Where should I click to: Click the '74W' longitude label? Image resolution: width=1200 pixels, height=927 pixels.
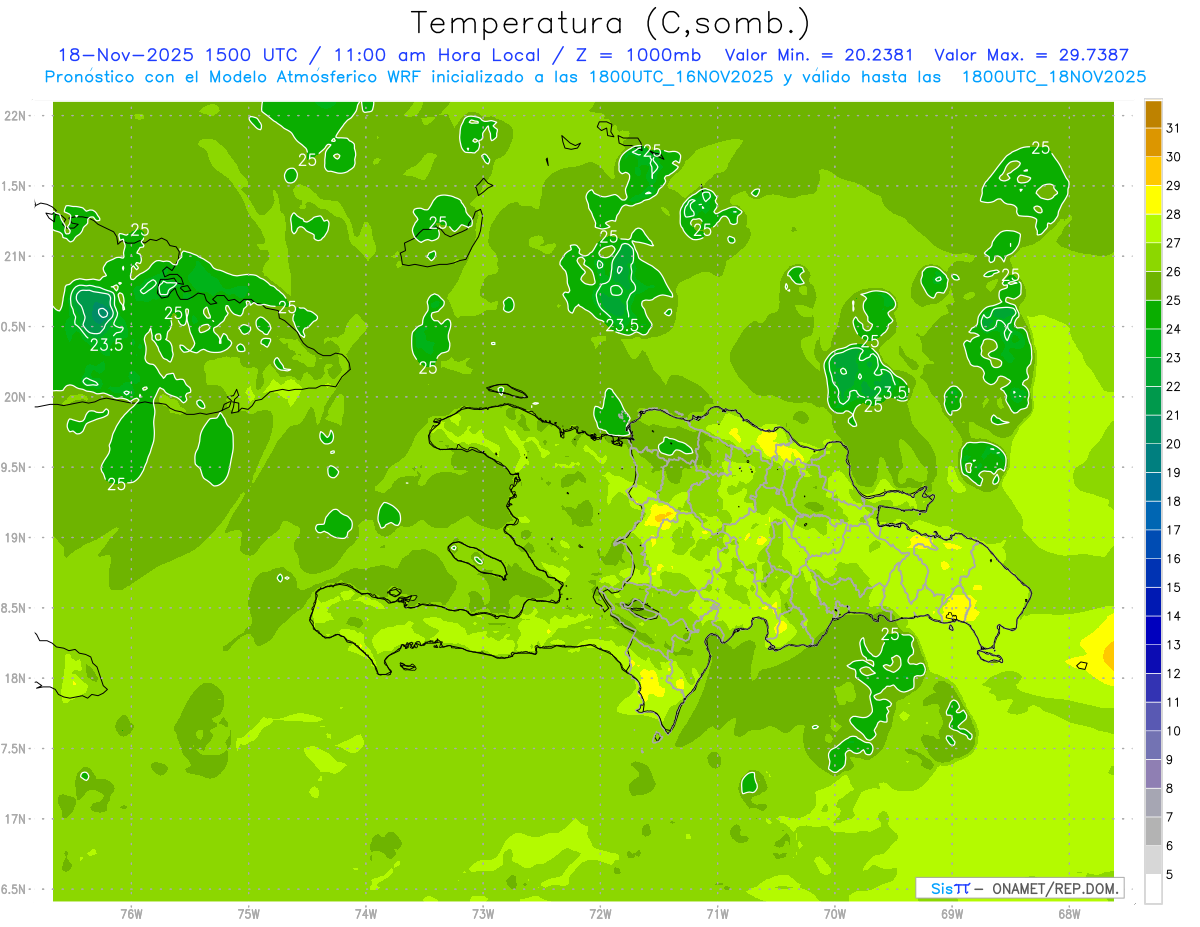click(365, 913)
